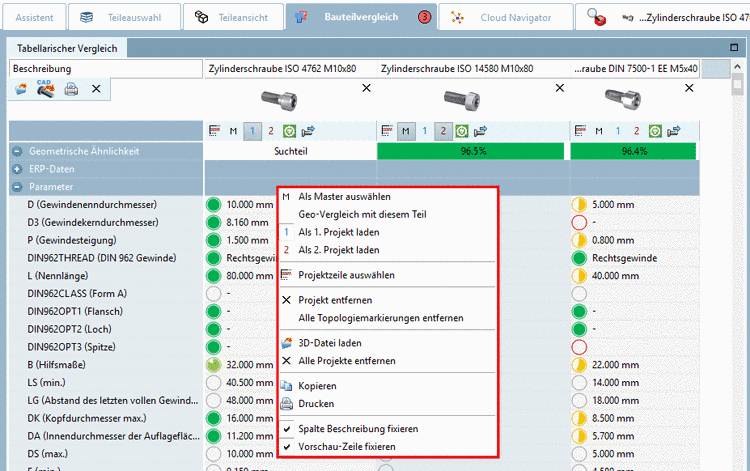Click green geo-compare icon in ISO 4762 column
This screenshot has height=471, width=750.
coord(289,131)
